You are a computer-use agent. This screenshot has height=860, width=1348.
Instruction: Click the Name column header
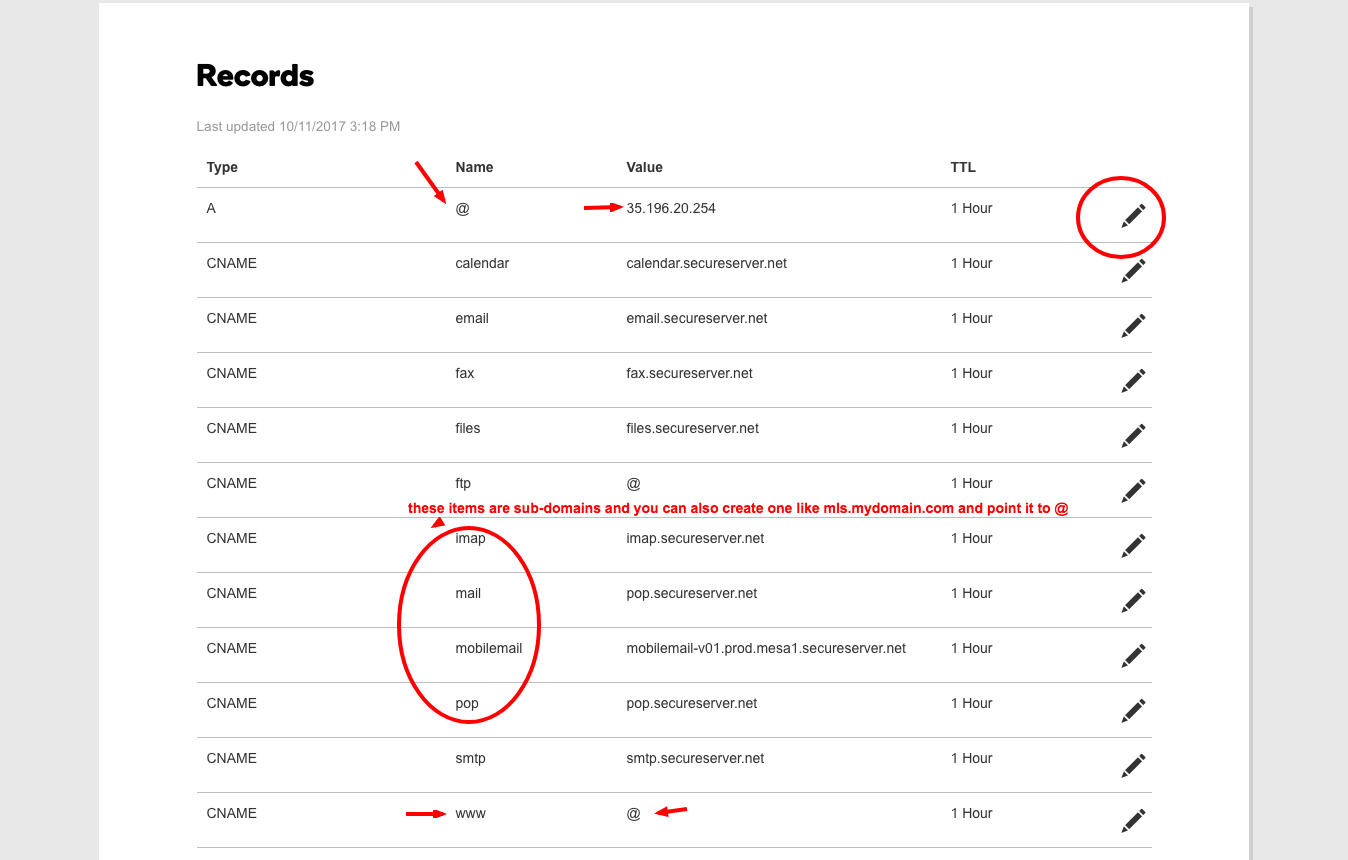[474, 167]
